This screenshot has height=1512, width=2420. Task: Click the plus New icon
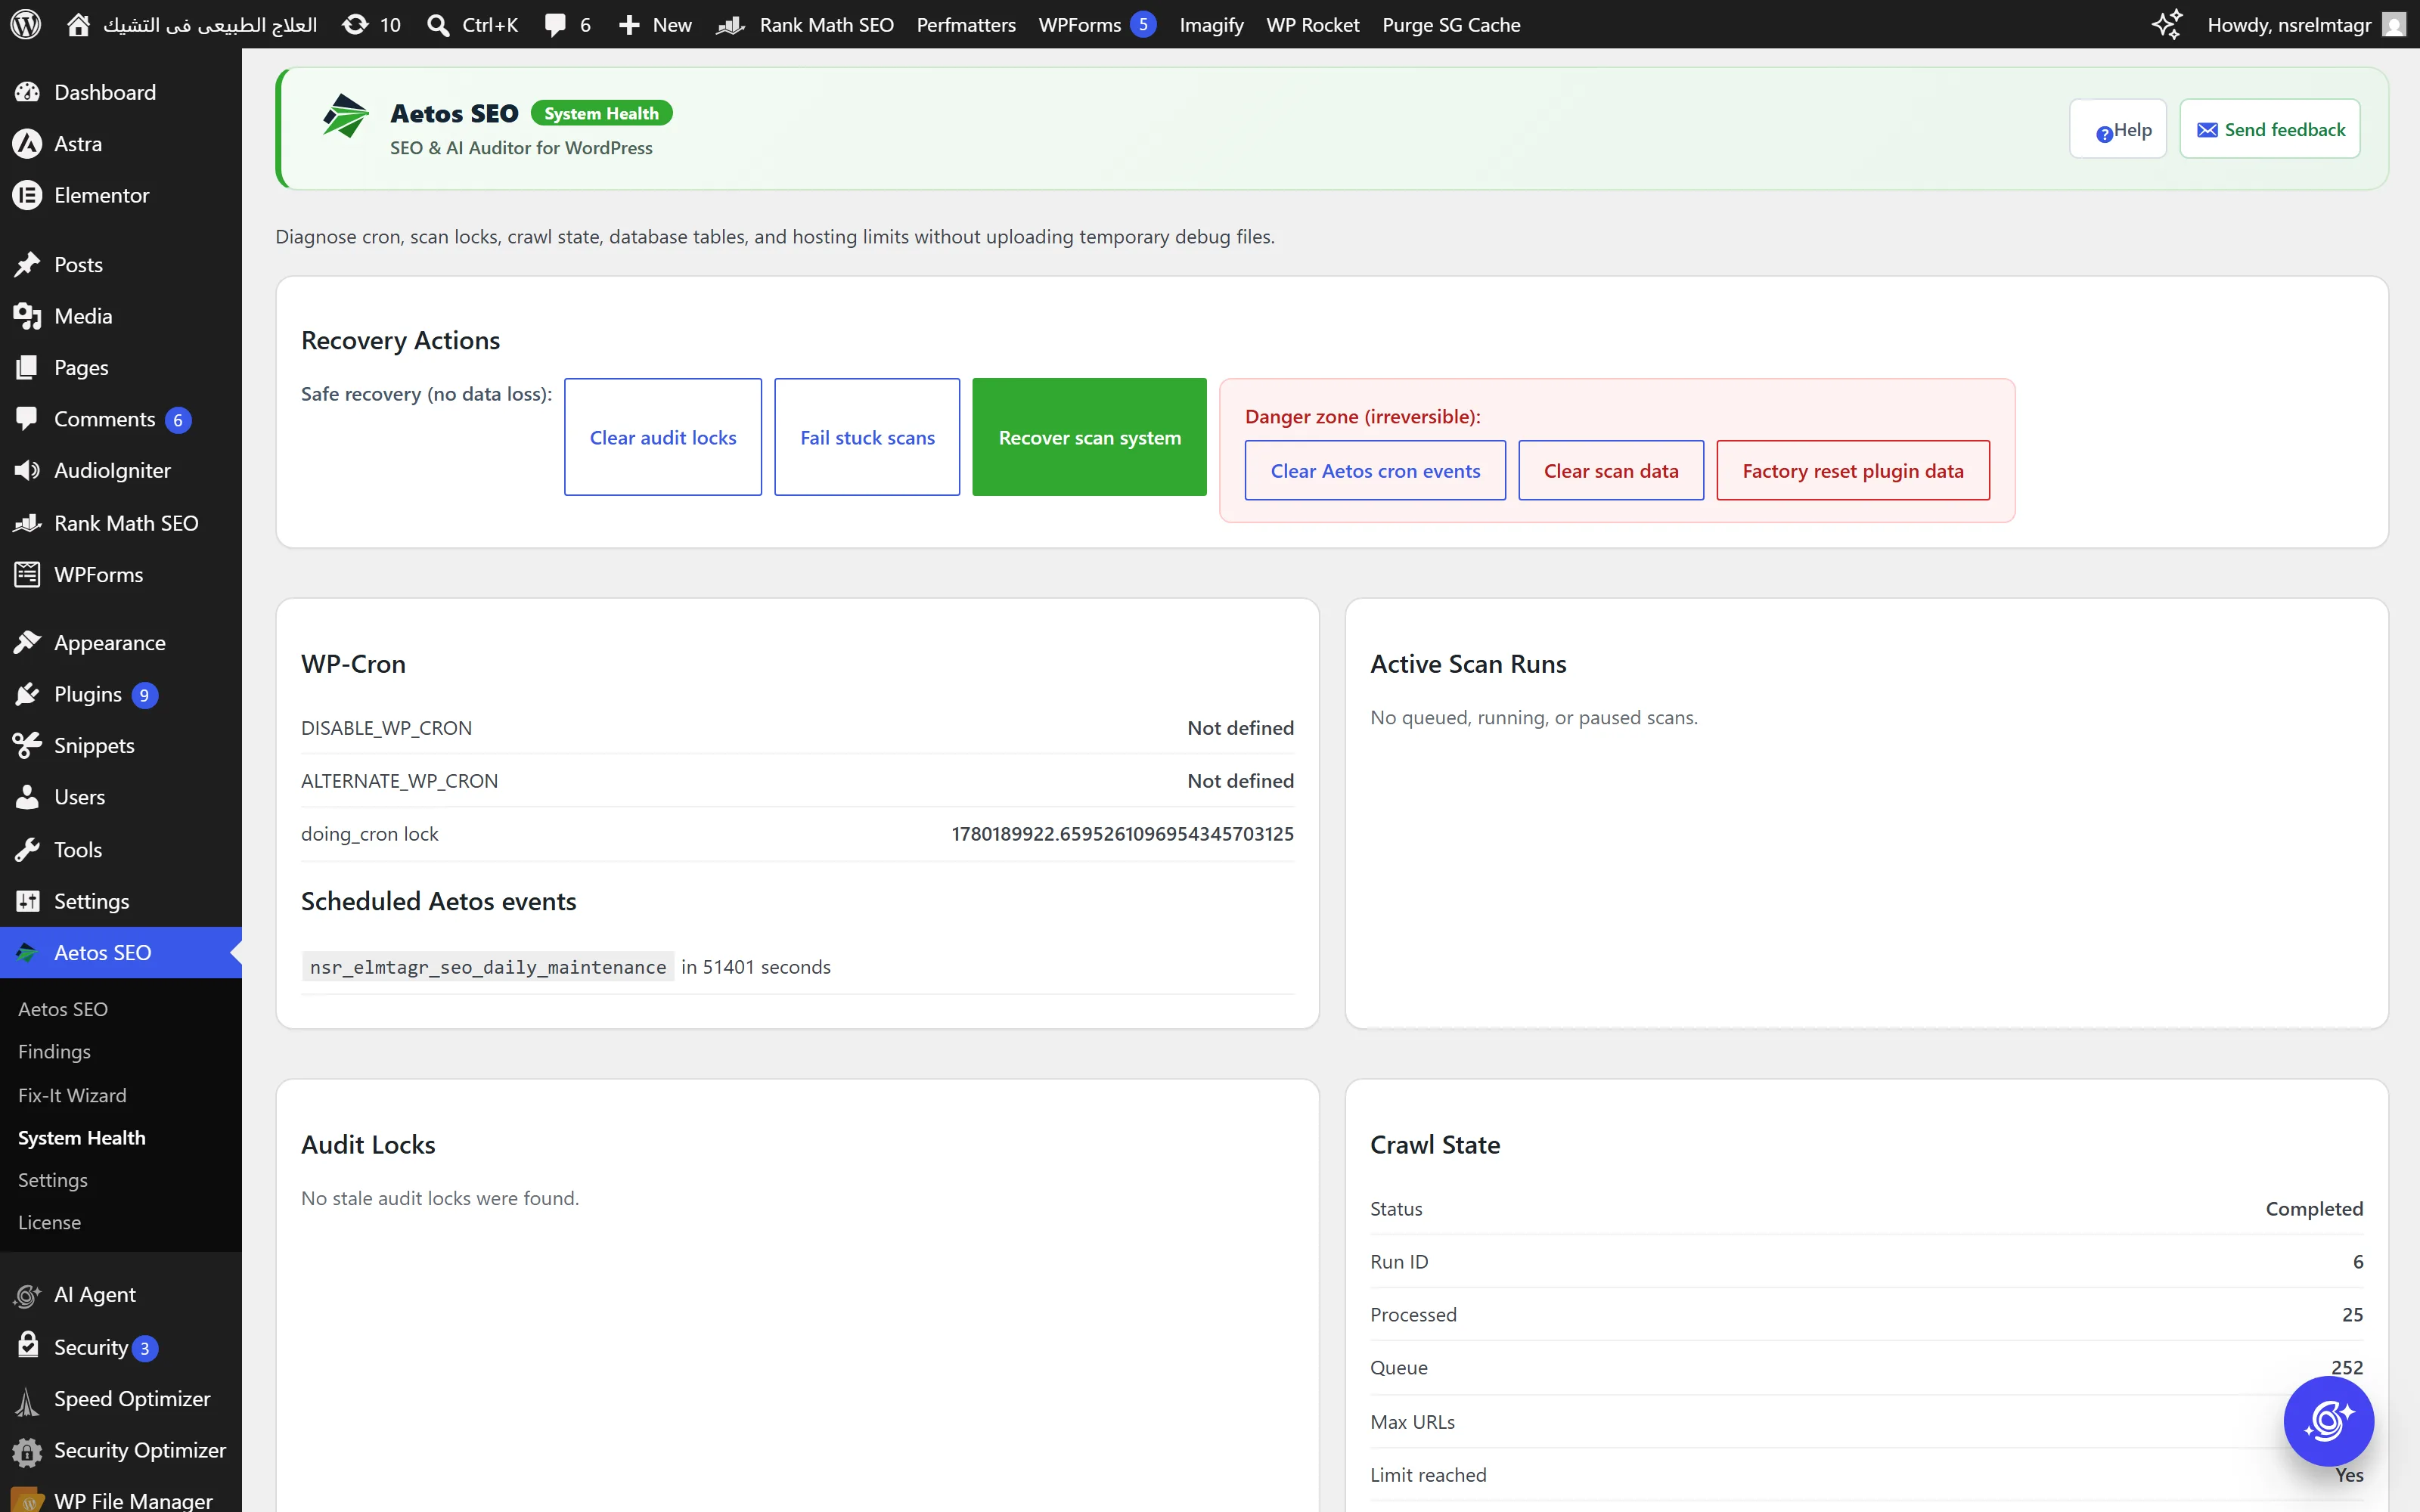[x=629, y=24]
